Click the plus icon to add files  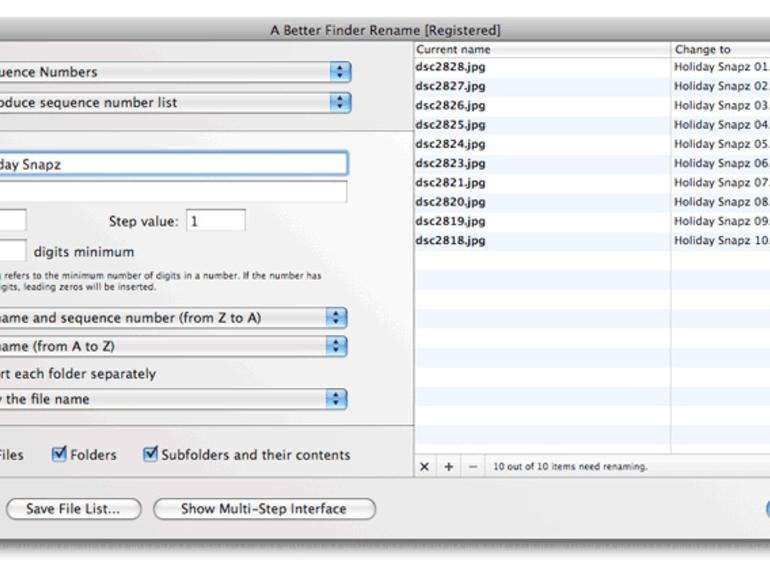pos(449,467)
